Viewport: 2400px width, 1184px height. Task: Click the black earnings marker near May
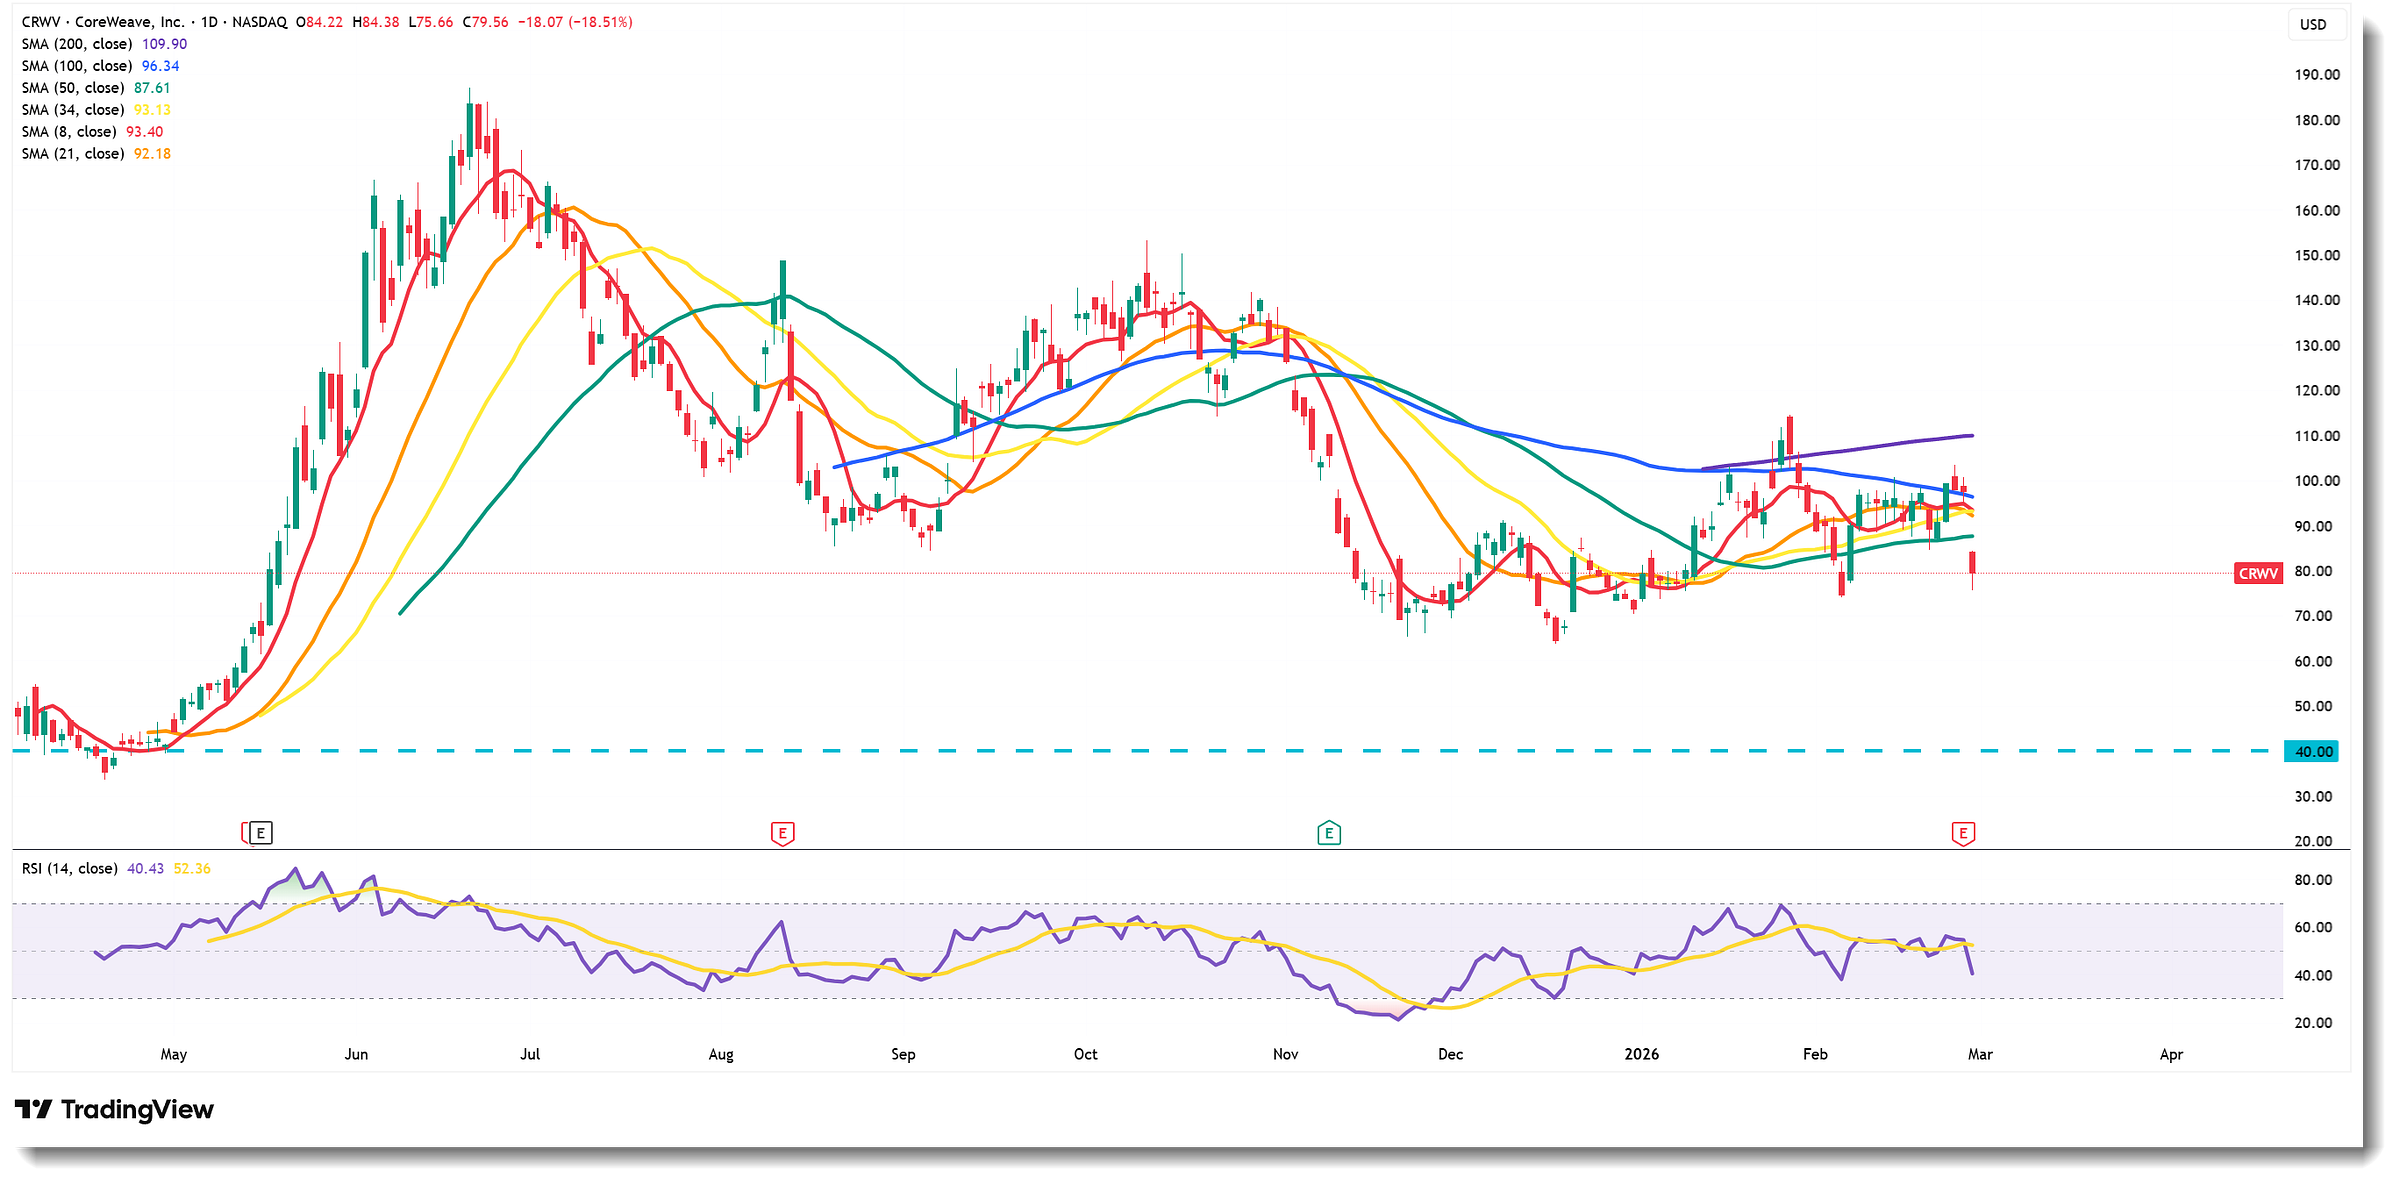point(260,832)
